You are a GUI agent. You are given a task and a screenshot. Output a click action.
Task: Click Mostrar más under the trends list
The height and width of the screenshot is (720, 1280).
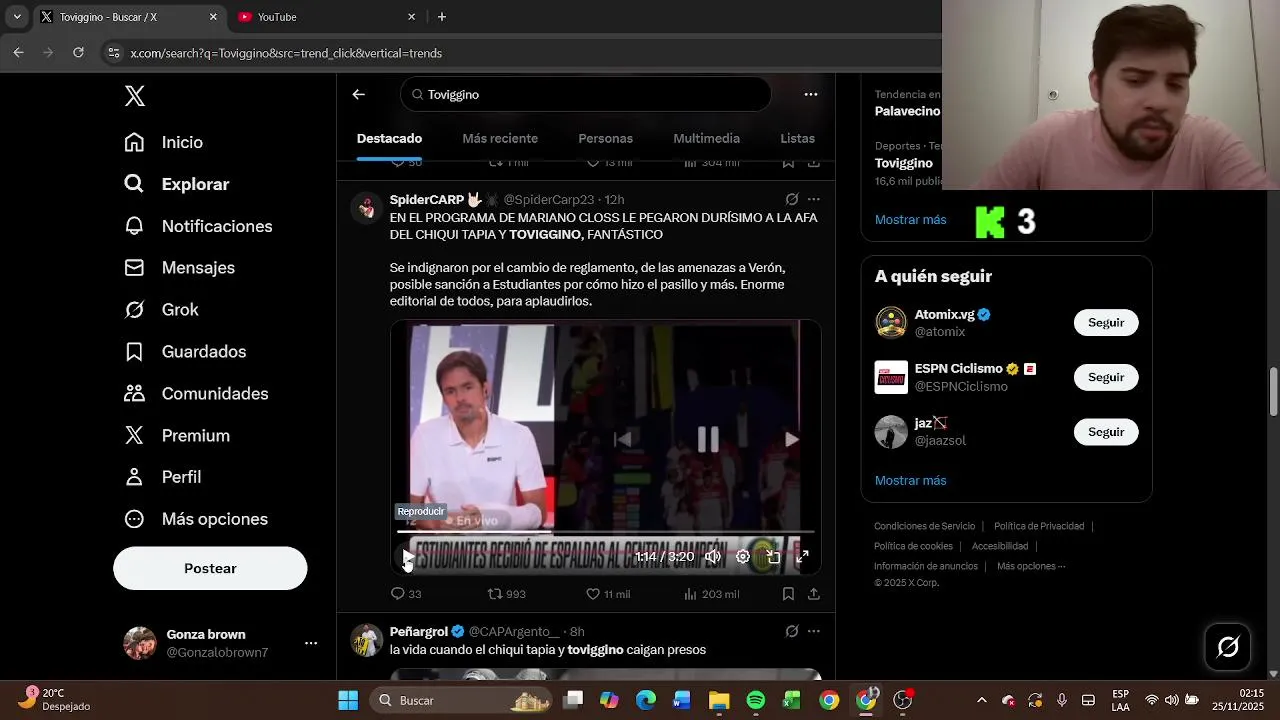[x=910, y=219]
